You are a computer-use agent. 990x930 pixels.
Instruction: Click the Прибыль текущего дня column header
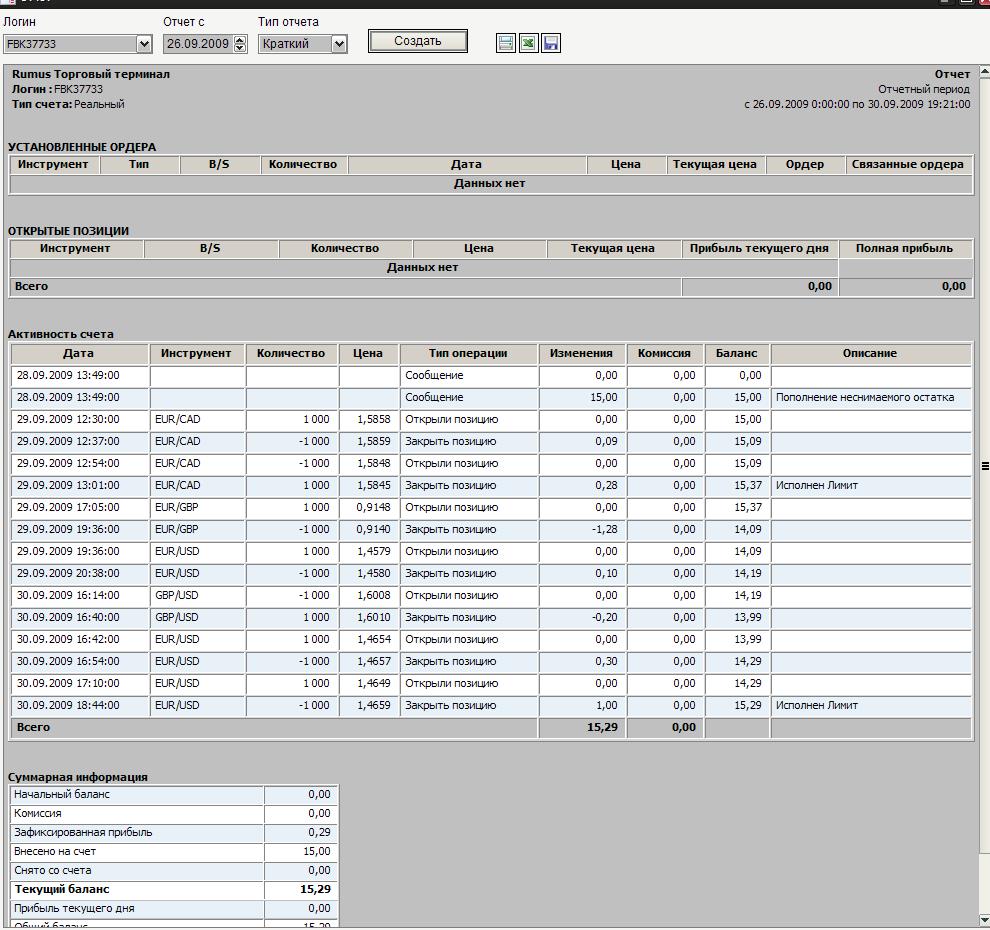coord(759,249)
